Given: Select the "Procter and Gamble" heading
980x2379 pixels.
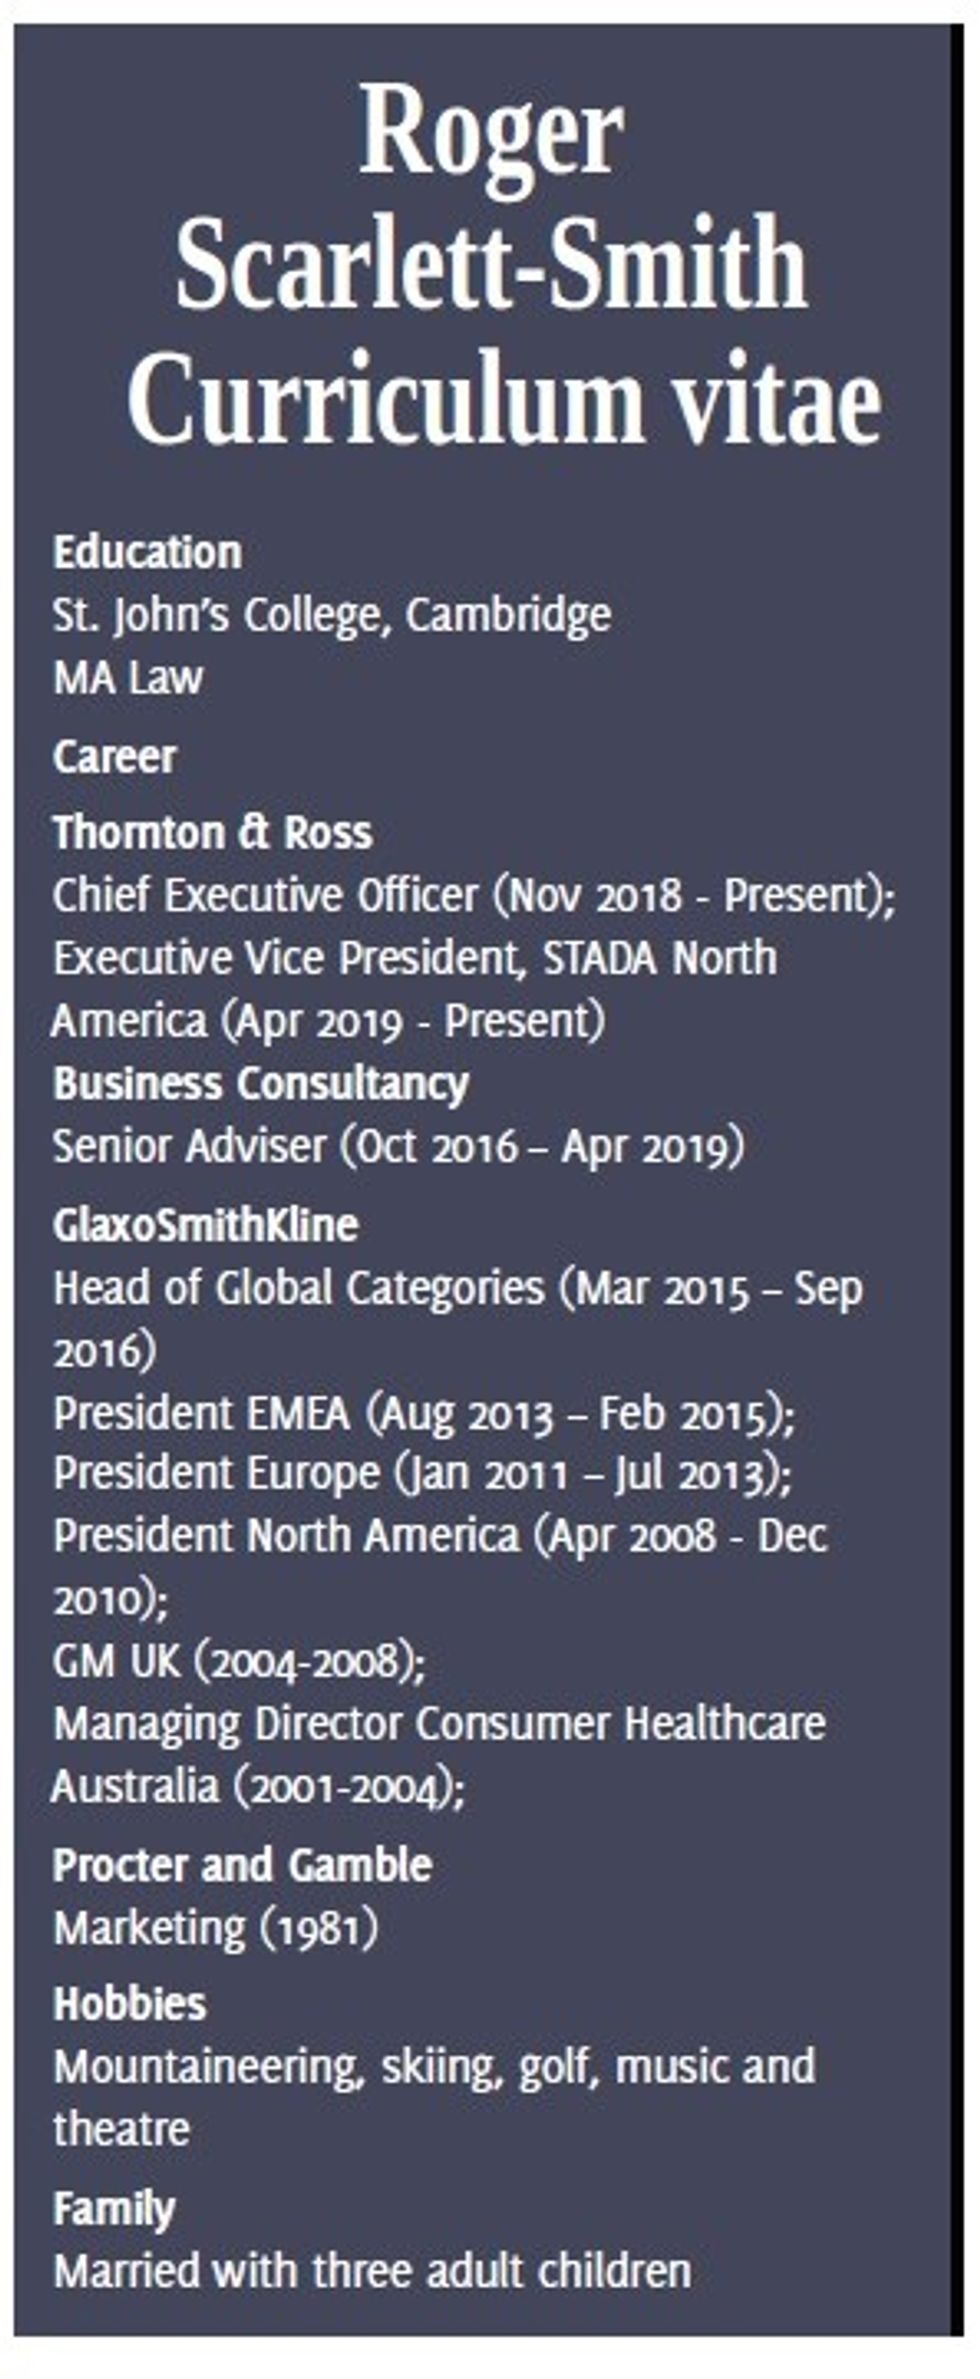Looking at the screenshot, I should pyautogui.click(x=242, y=1865).
